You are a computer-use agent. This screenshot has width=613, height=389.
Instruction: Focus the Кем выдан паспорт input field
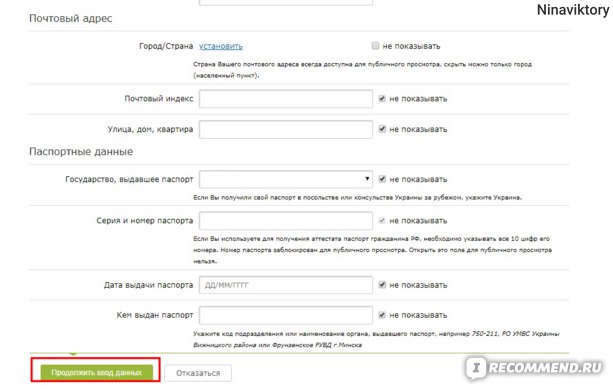(286, 315)
